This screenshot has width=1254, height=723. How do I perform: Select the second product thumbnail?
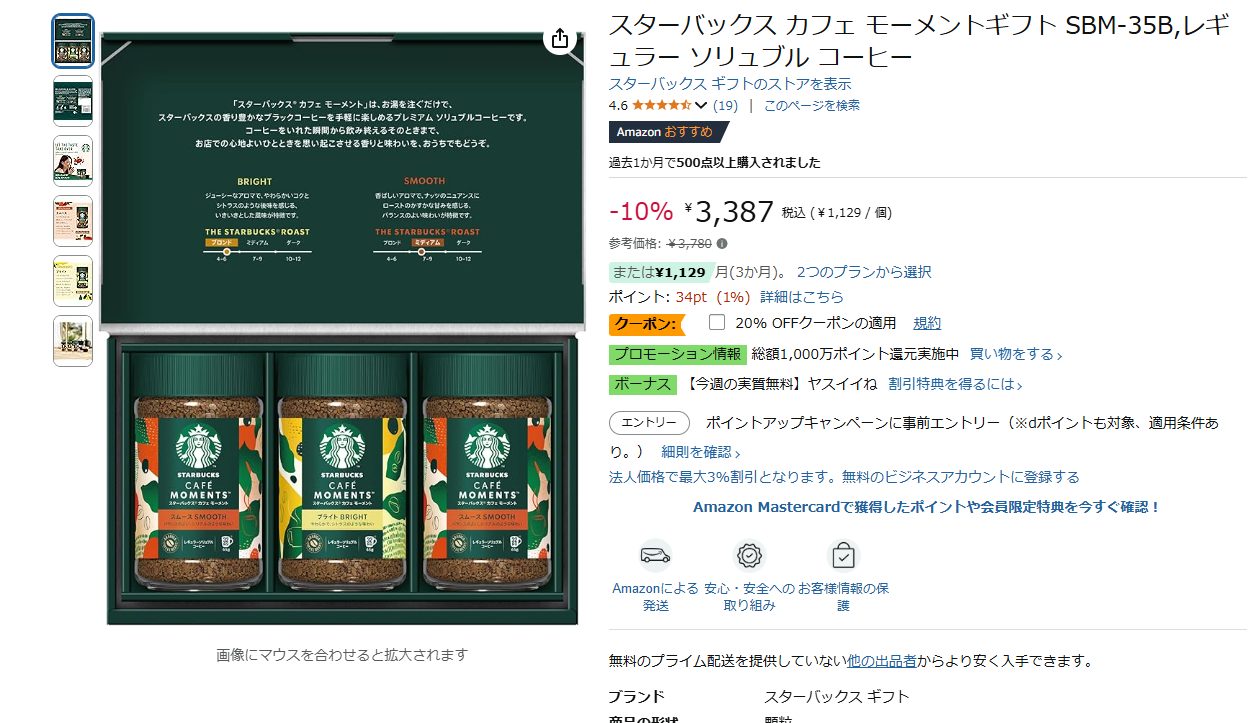pyautogui.click(x=73, y=101)
